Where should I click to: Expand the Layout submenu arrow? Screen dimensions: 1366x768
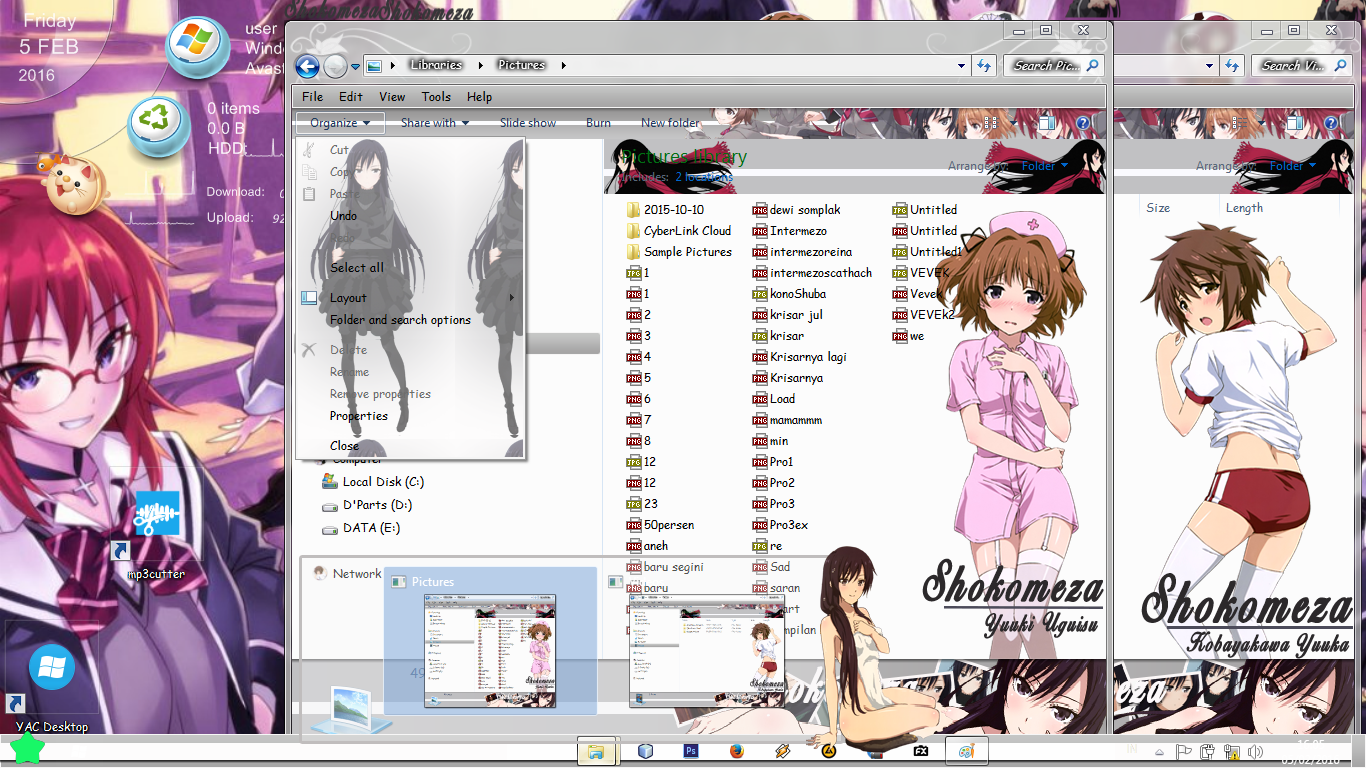click(512, 298)
